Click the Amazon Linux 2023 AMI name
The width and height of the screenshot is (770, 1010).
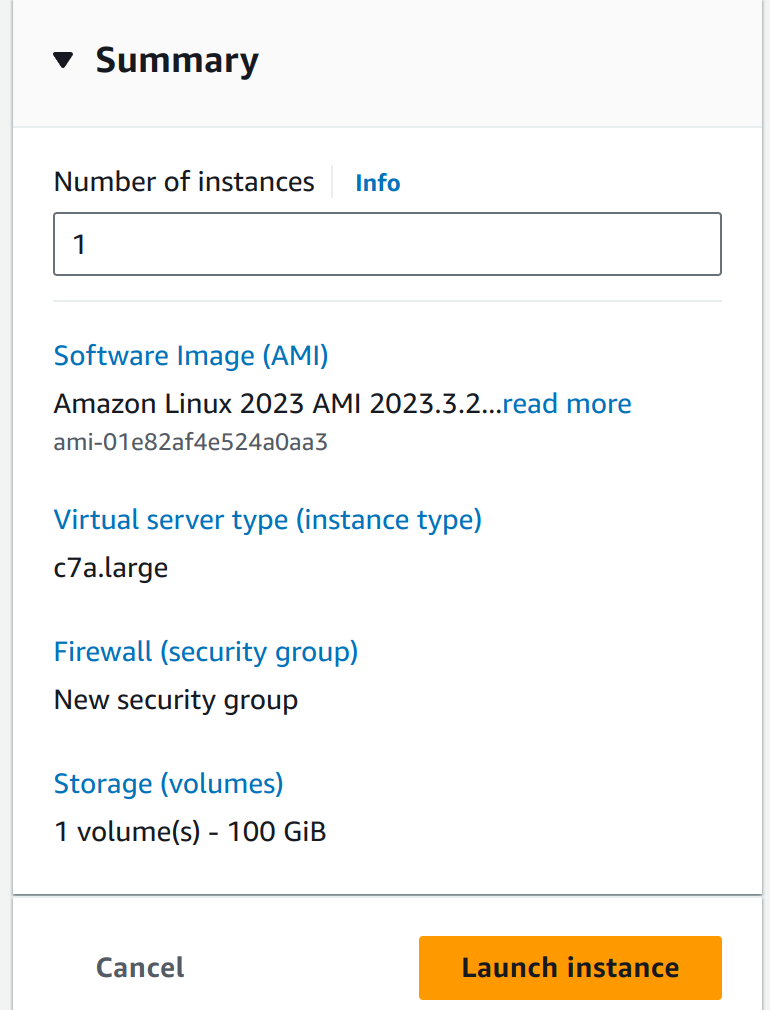[275, 404]
